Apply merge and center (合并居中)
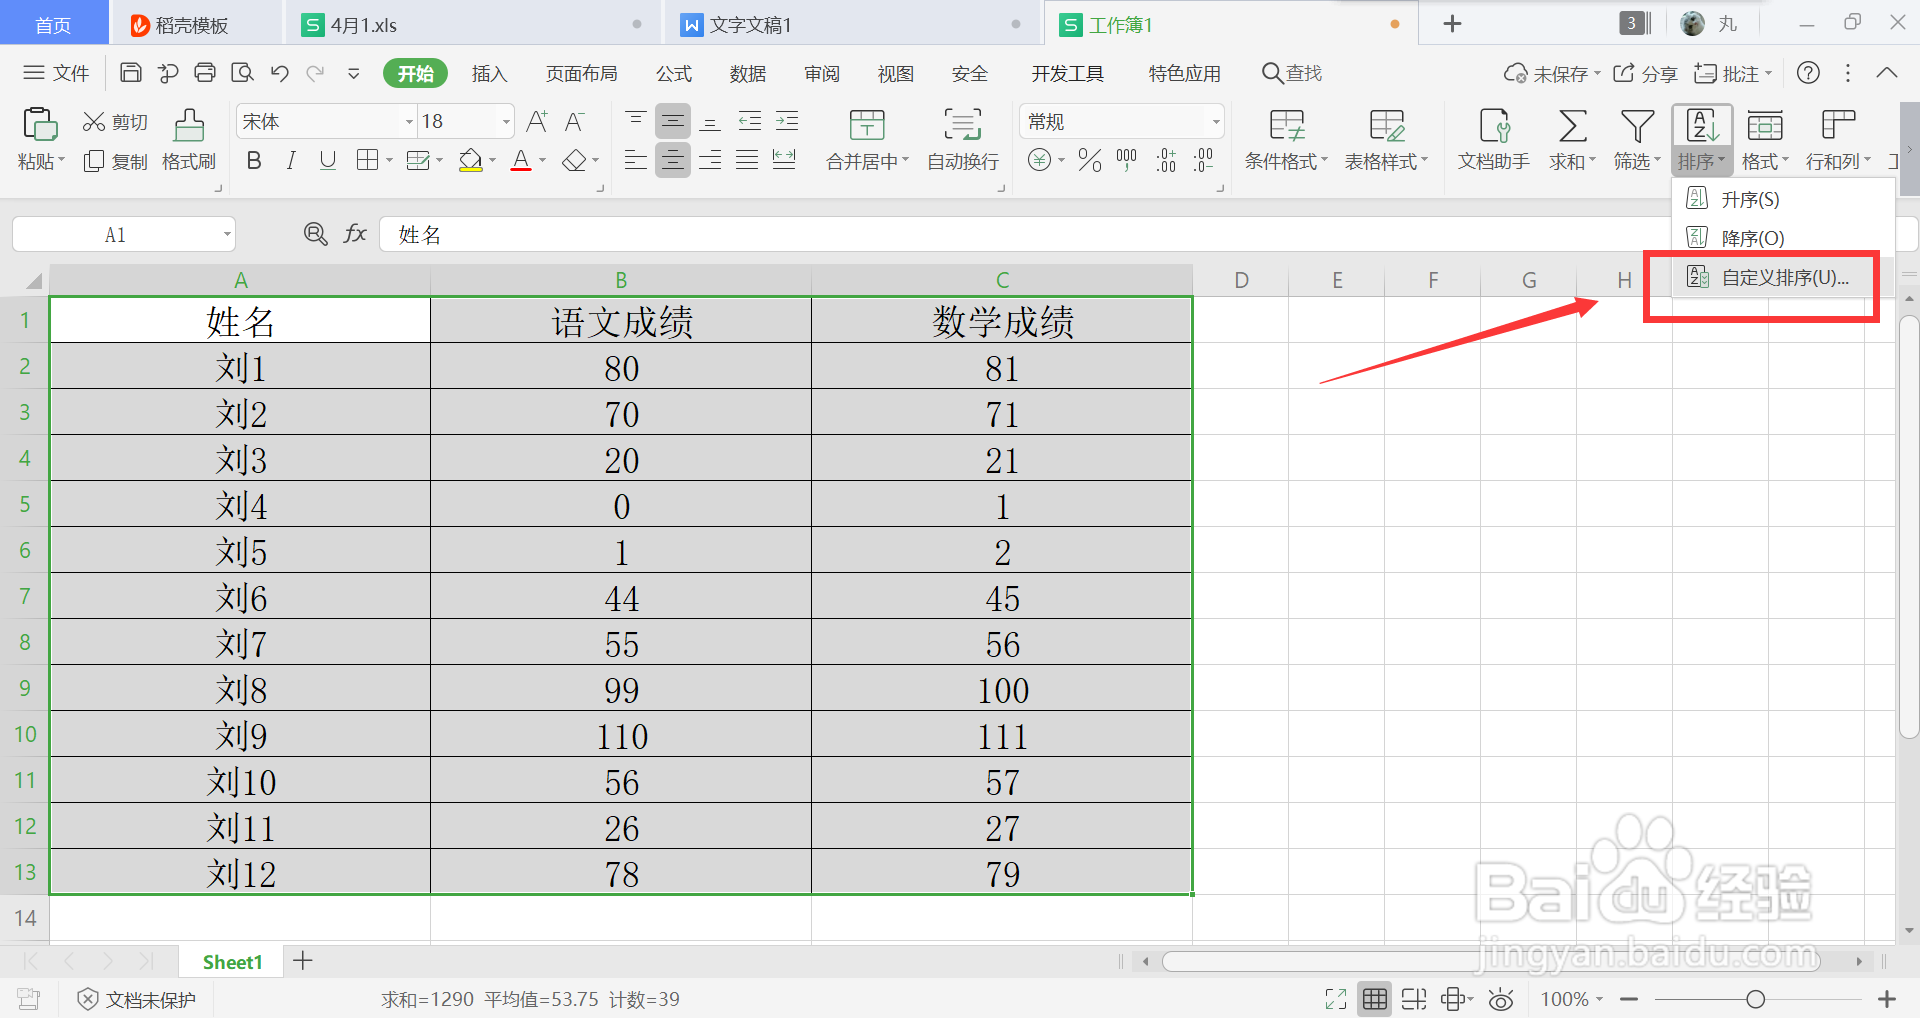The image size is (1920, 1018). 865,140
